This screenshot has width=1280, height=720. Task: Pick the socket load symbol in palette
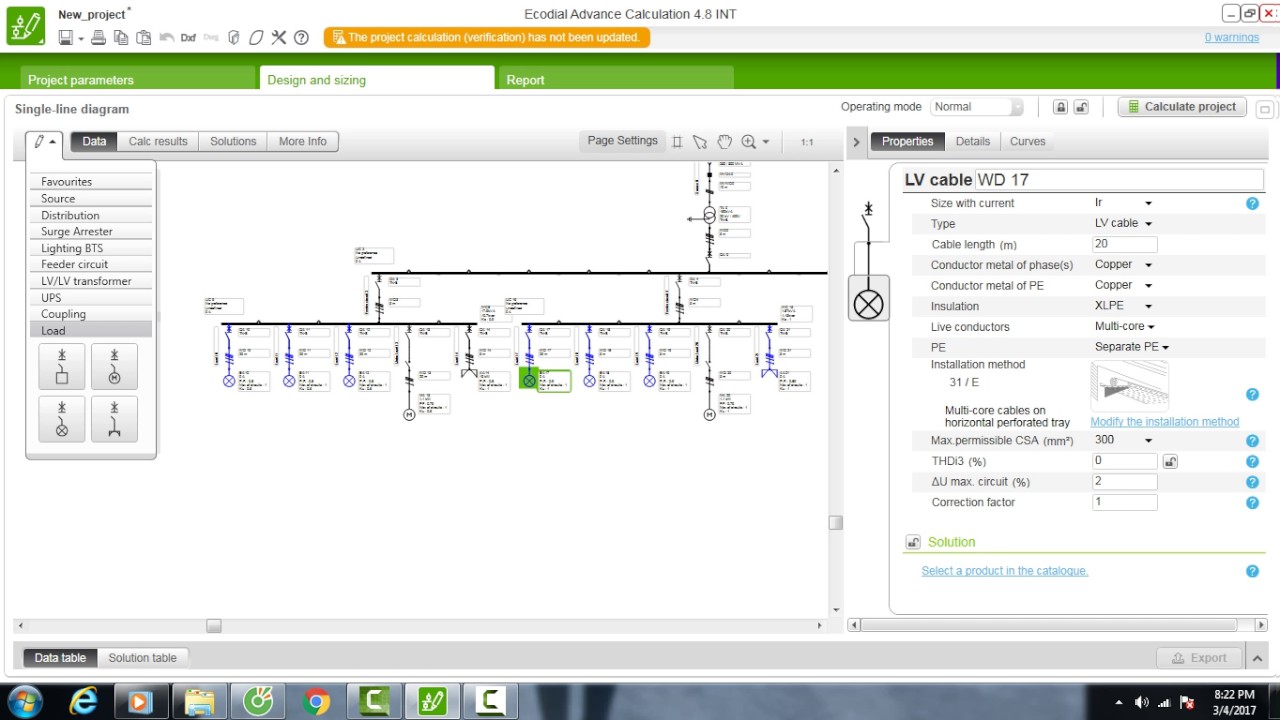[114, 418]
